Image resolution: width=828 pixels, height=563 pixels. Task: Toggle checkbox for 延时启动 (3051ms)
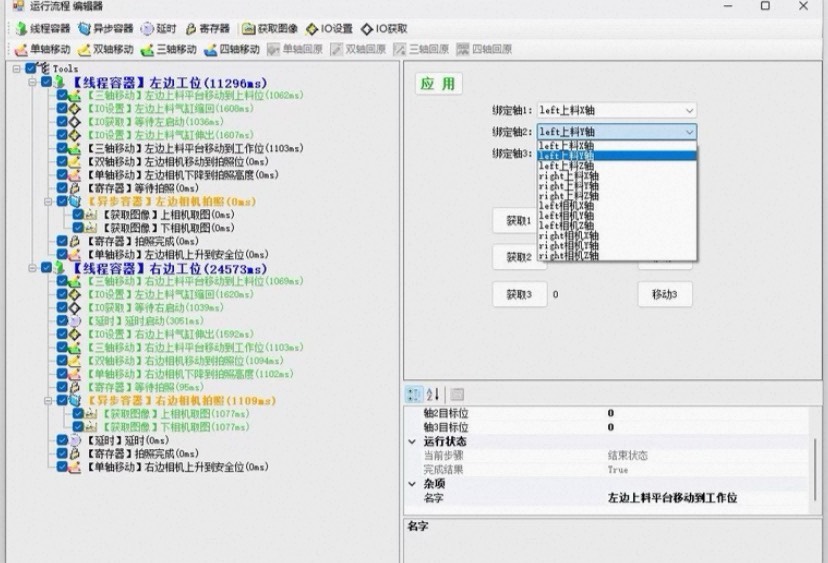tap(62, 321)
